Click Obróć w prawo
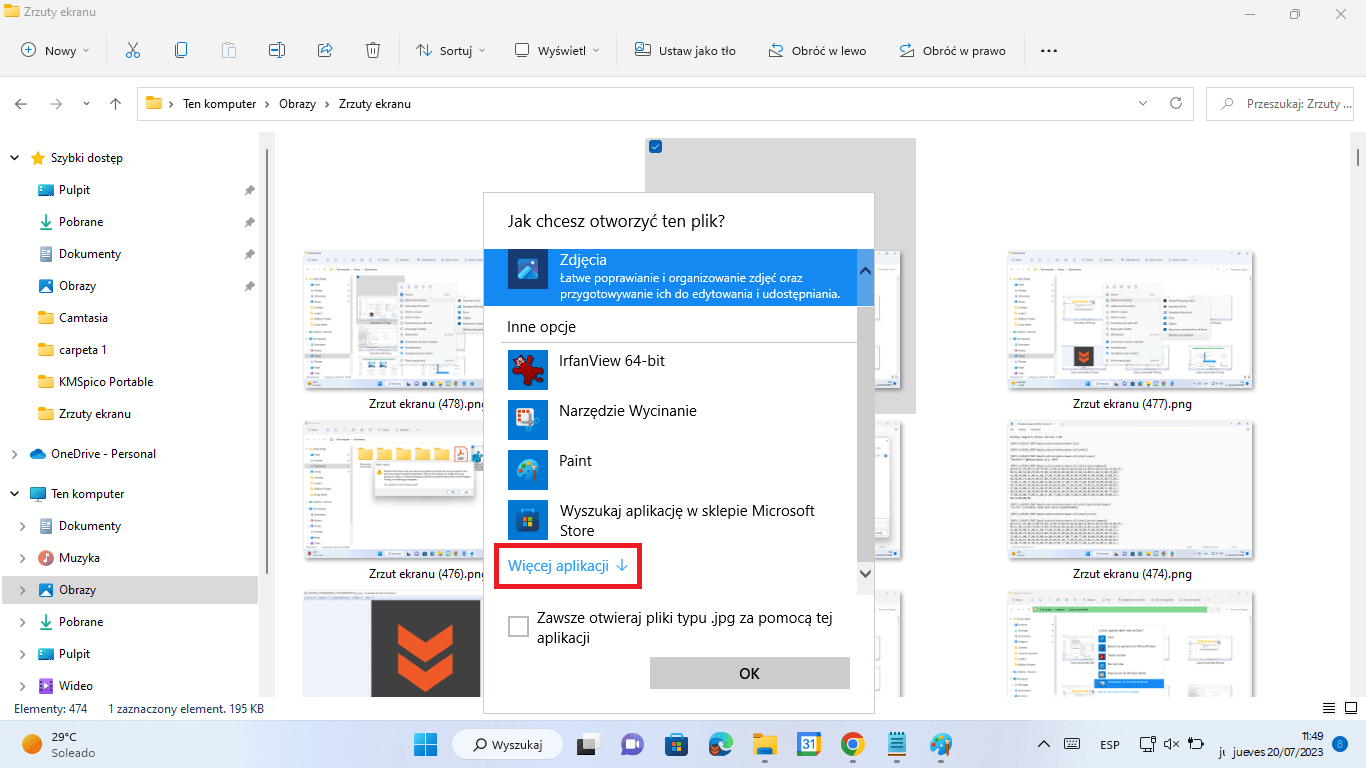1366x768 pixels. [x=952, y=50]
